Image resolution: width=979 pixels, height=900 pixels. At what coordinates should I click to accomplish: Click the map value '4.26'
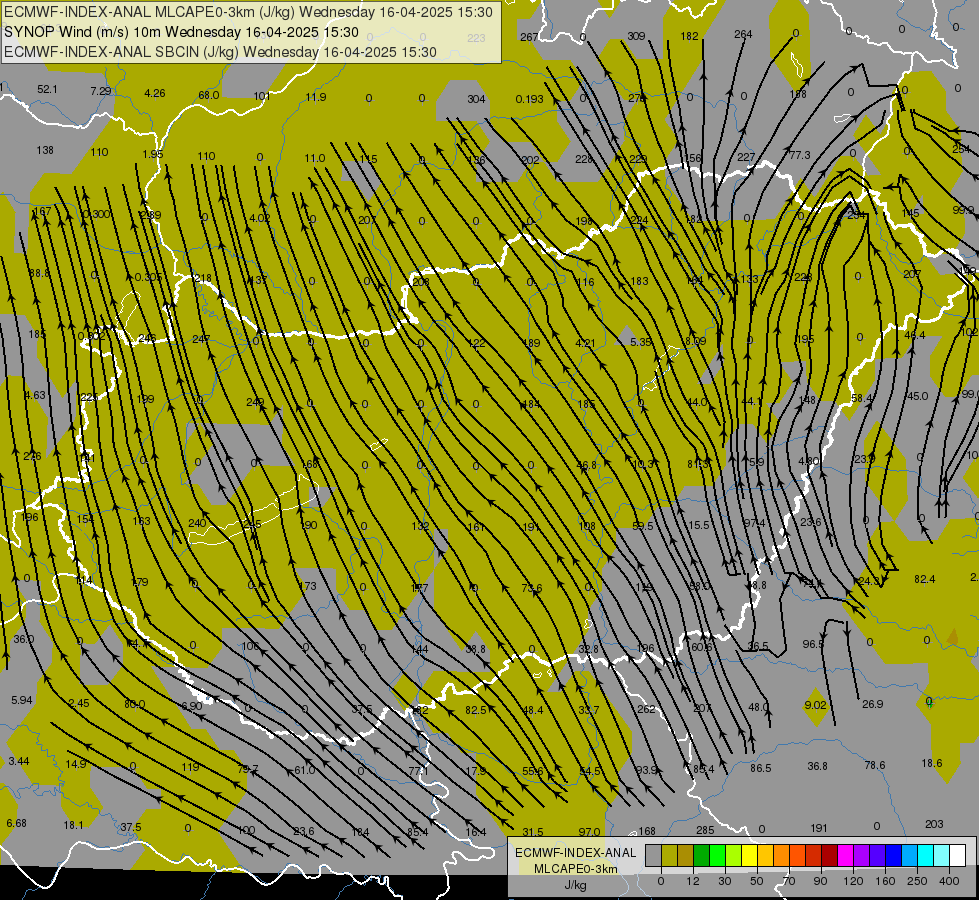[x=154, y=93]
